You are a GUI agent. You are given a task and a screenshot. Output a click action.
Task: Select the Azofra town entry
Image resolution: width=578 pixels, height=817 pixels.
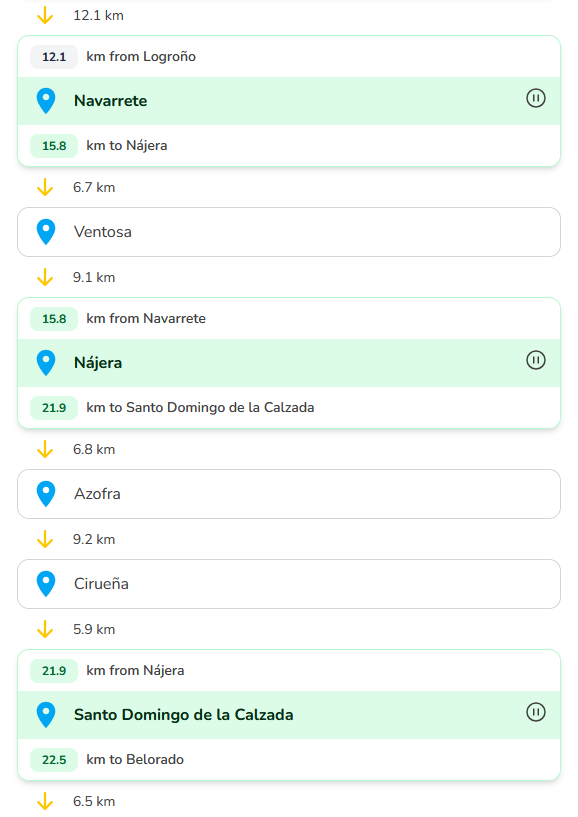point(288,493)
